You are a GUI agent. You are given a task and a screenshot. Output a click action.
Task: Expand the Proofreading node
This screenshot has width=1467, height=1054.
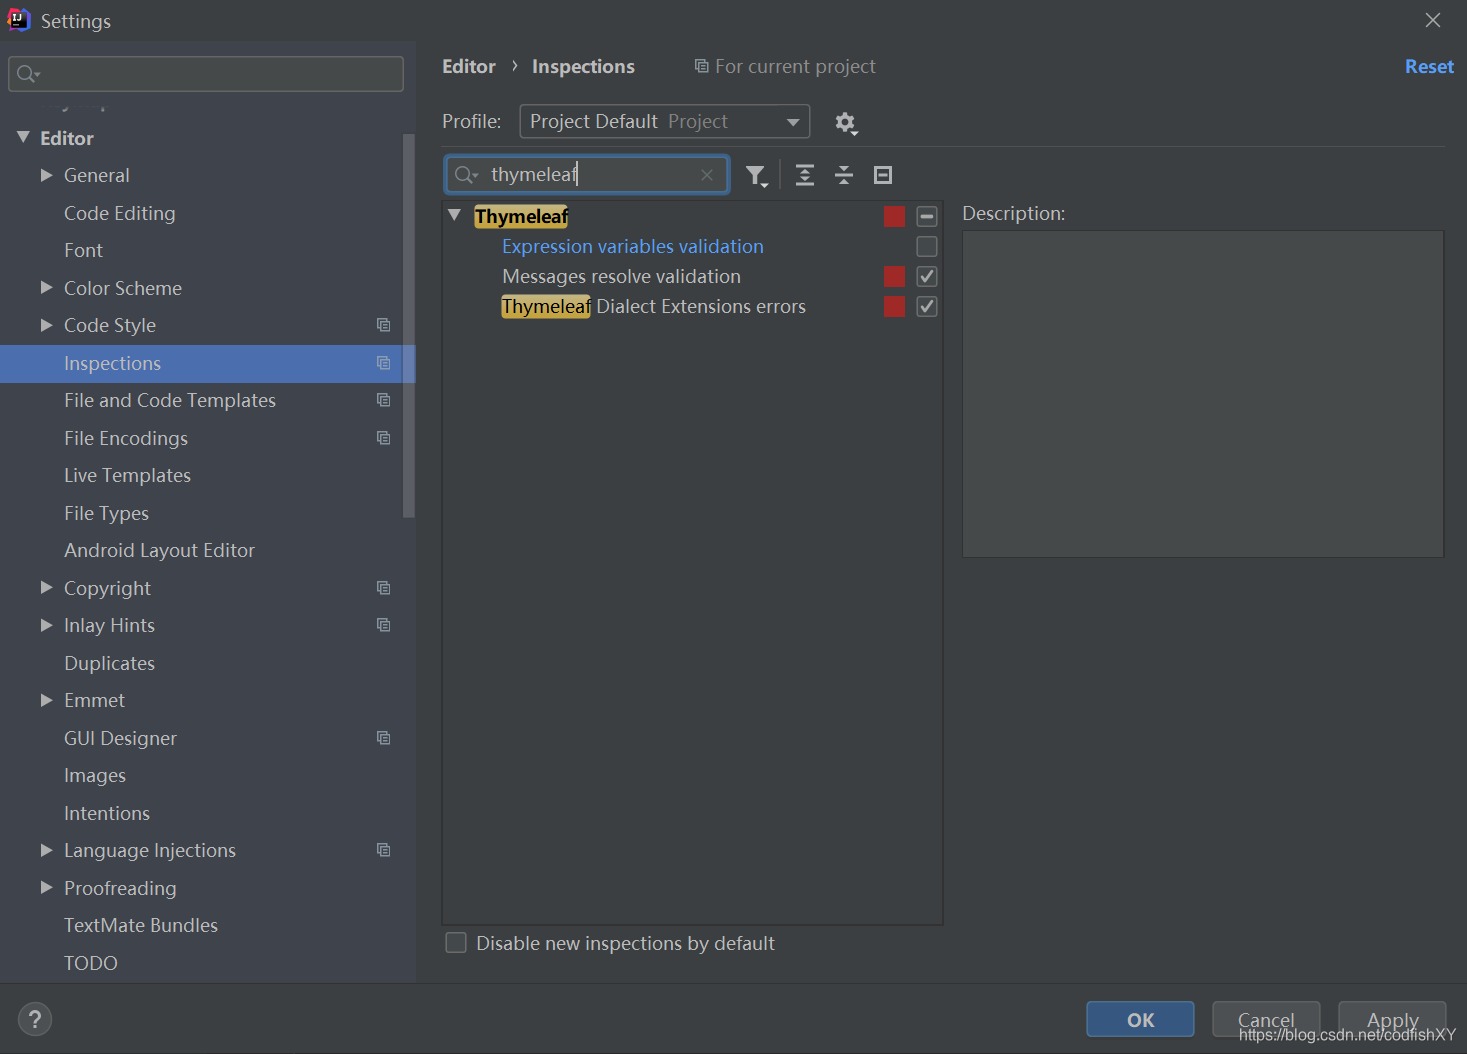coord(46,887)
